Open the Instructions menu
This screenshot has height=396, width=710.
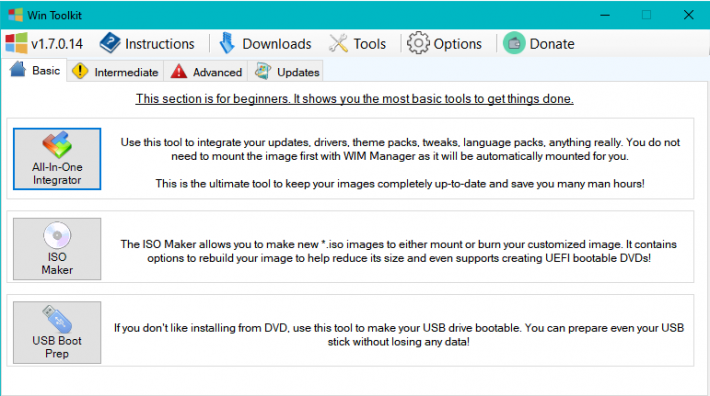tap(147, 43)
